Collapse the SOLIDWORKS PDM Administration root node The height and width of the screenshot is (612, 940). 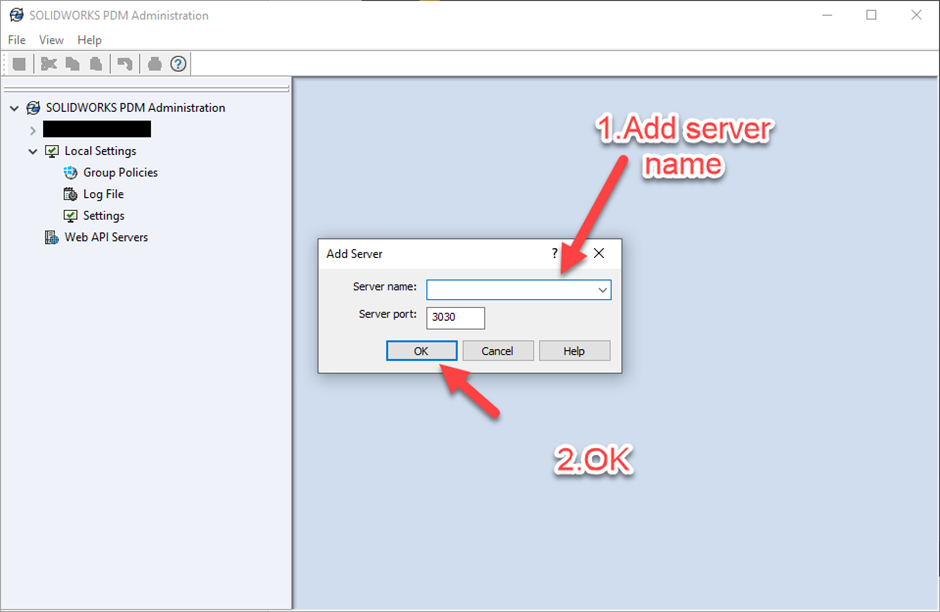point(14,108)
